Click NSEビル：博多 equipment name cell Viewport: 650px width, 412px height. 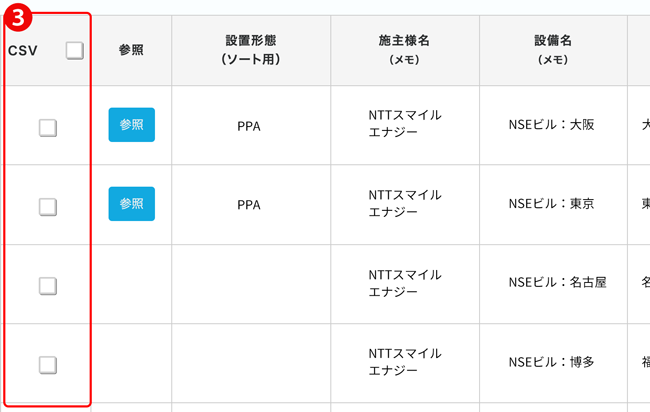point(552,362)
